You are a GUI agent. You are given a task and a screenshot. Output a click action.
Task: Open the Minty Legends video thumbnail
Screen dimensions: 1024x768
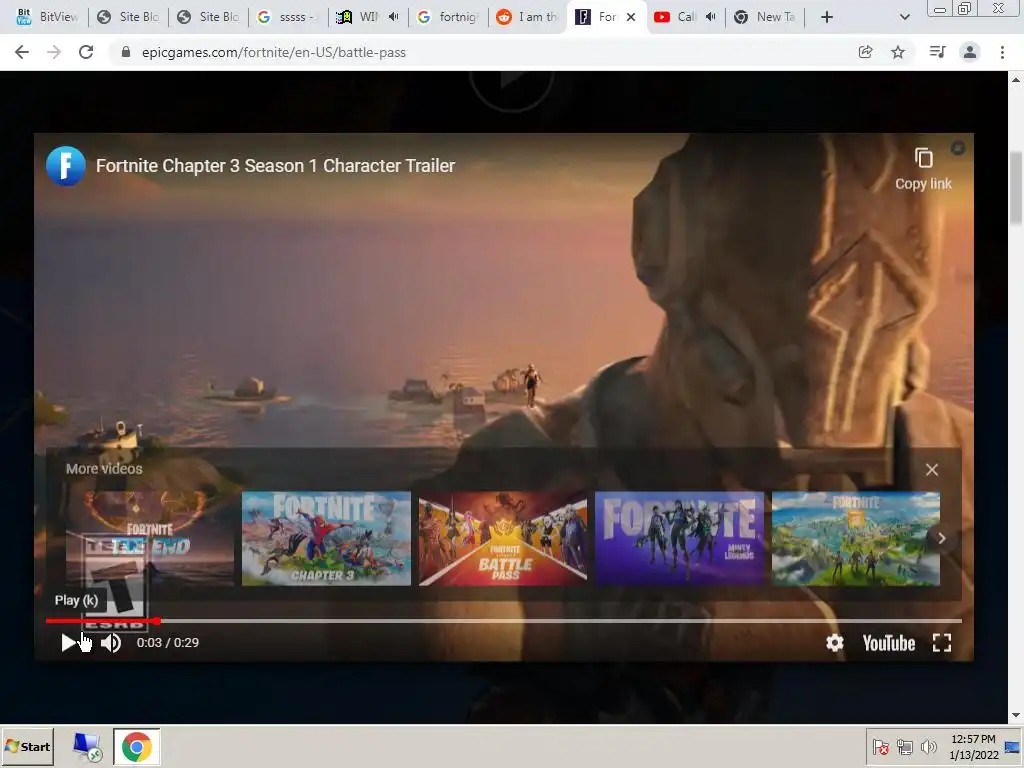click(x=680, y=538)
